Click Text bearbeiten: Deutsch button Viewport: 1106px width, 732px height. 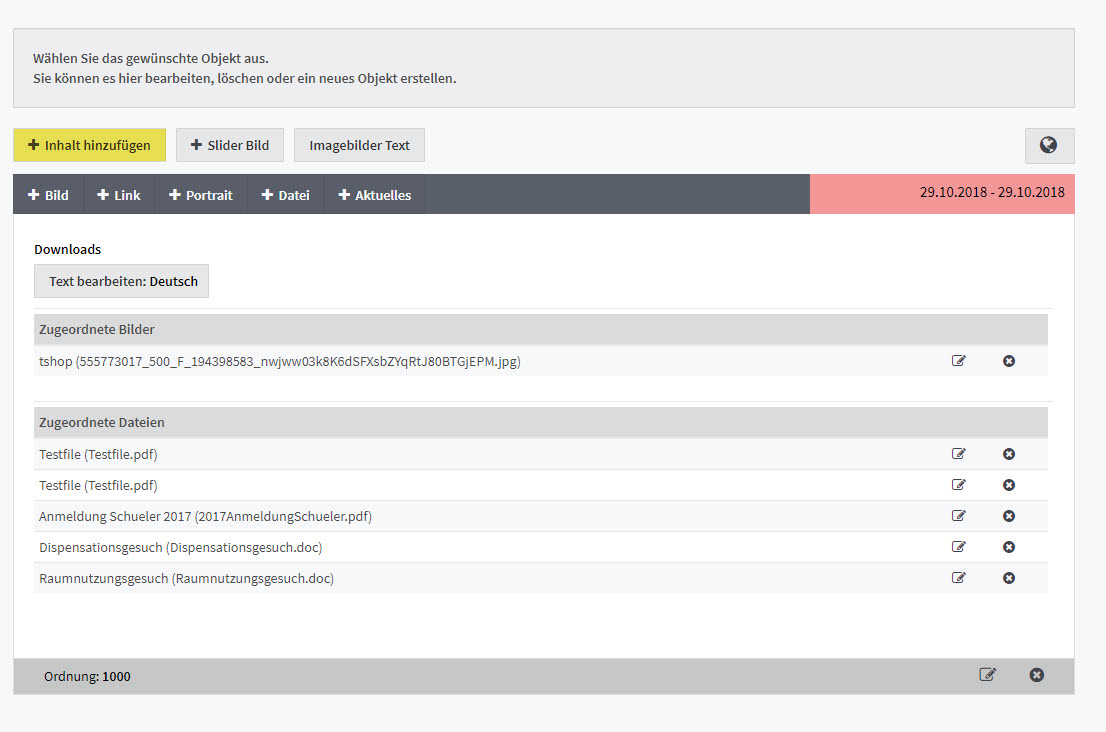click(121, 281)
